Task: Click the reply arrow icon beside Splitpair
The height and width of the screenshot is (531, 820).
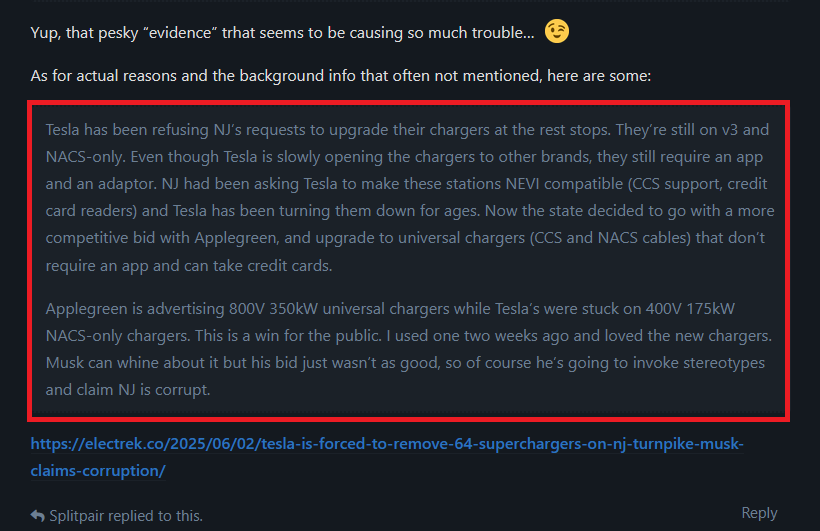Action: [38, 516]
